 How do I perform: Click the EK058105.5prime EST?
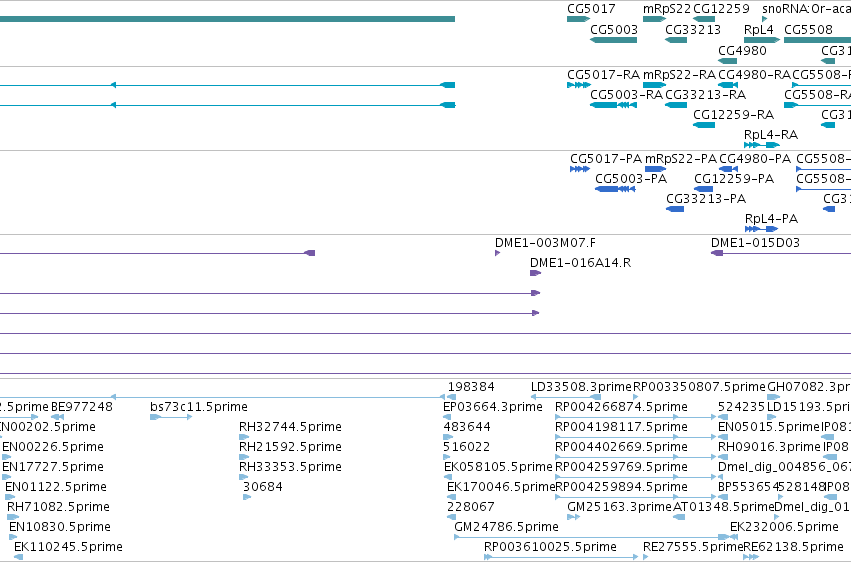coord(448,477)
